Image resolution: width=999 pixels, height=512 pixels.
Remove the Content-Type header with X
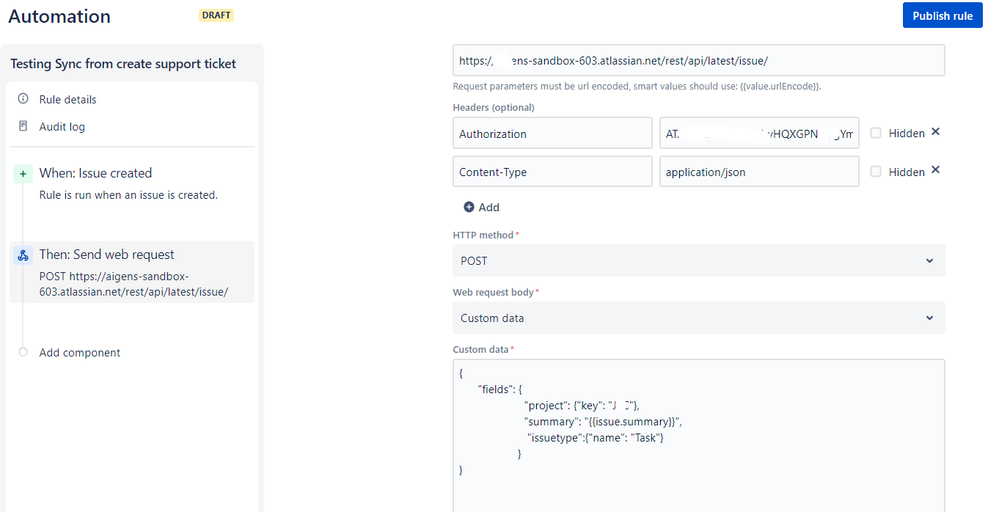[x=935, y=170]
